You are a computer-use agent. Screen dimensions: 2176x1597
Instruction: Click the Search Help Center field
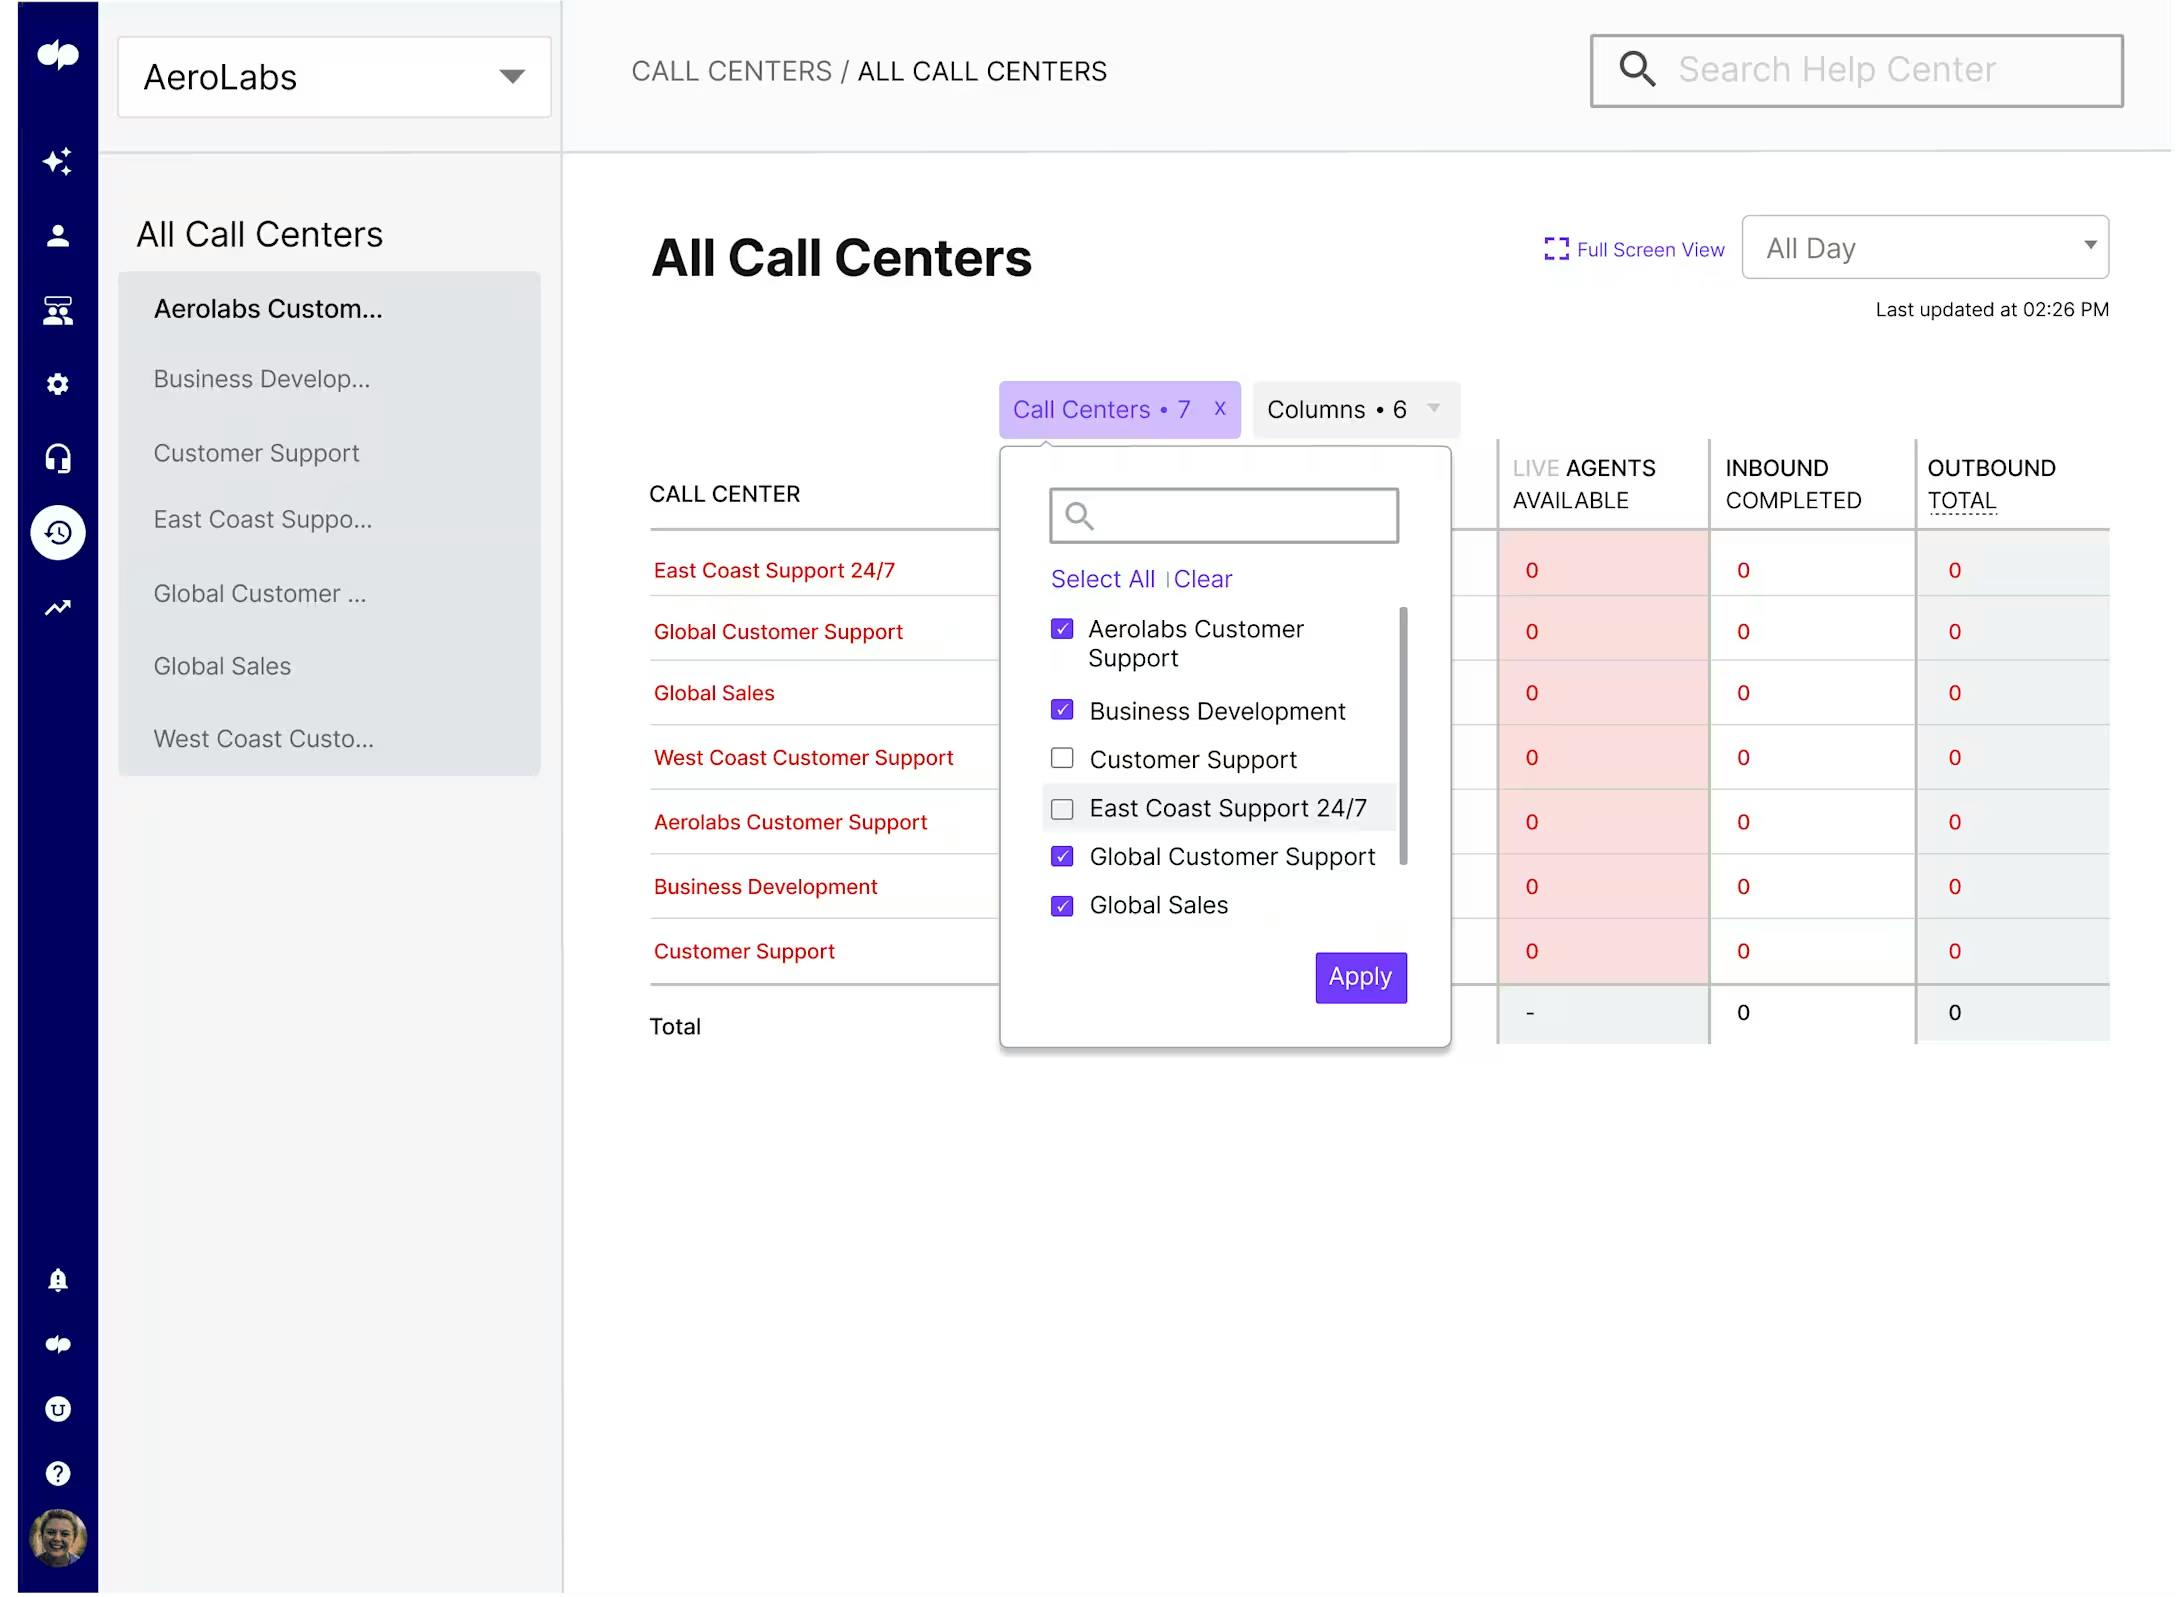[1856, 70]
